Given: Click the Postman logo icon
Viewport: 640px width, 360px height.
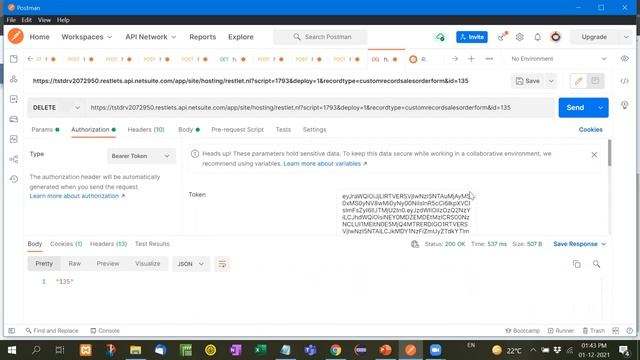Looking at the screenshot, I should (16, 36).
